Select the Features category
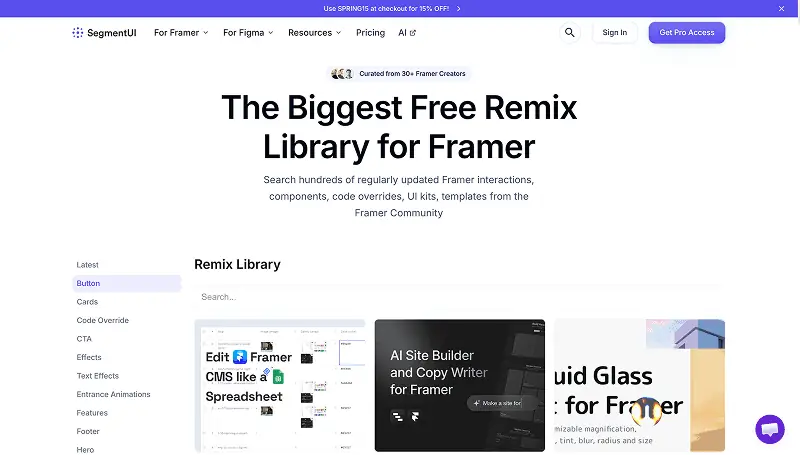 click(x=127, y=413)
